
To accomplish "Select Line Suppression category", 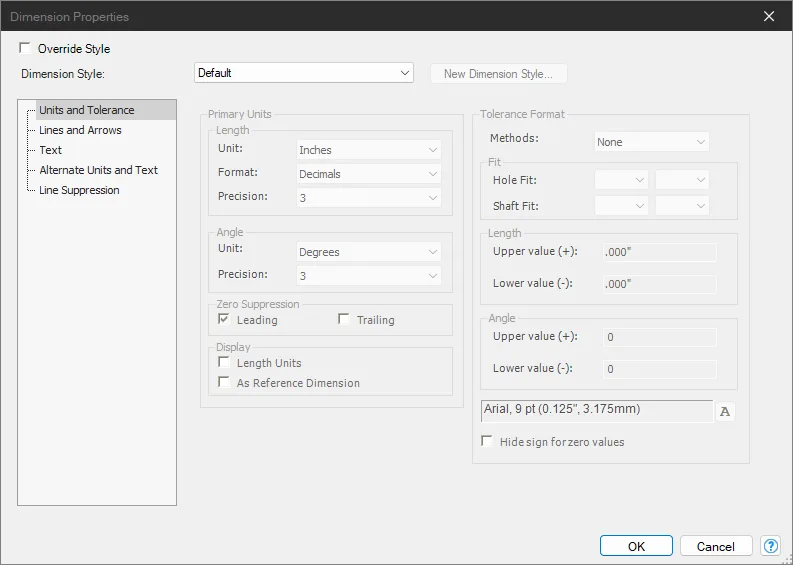I will click(79, 190).
